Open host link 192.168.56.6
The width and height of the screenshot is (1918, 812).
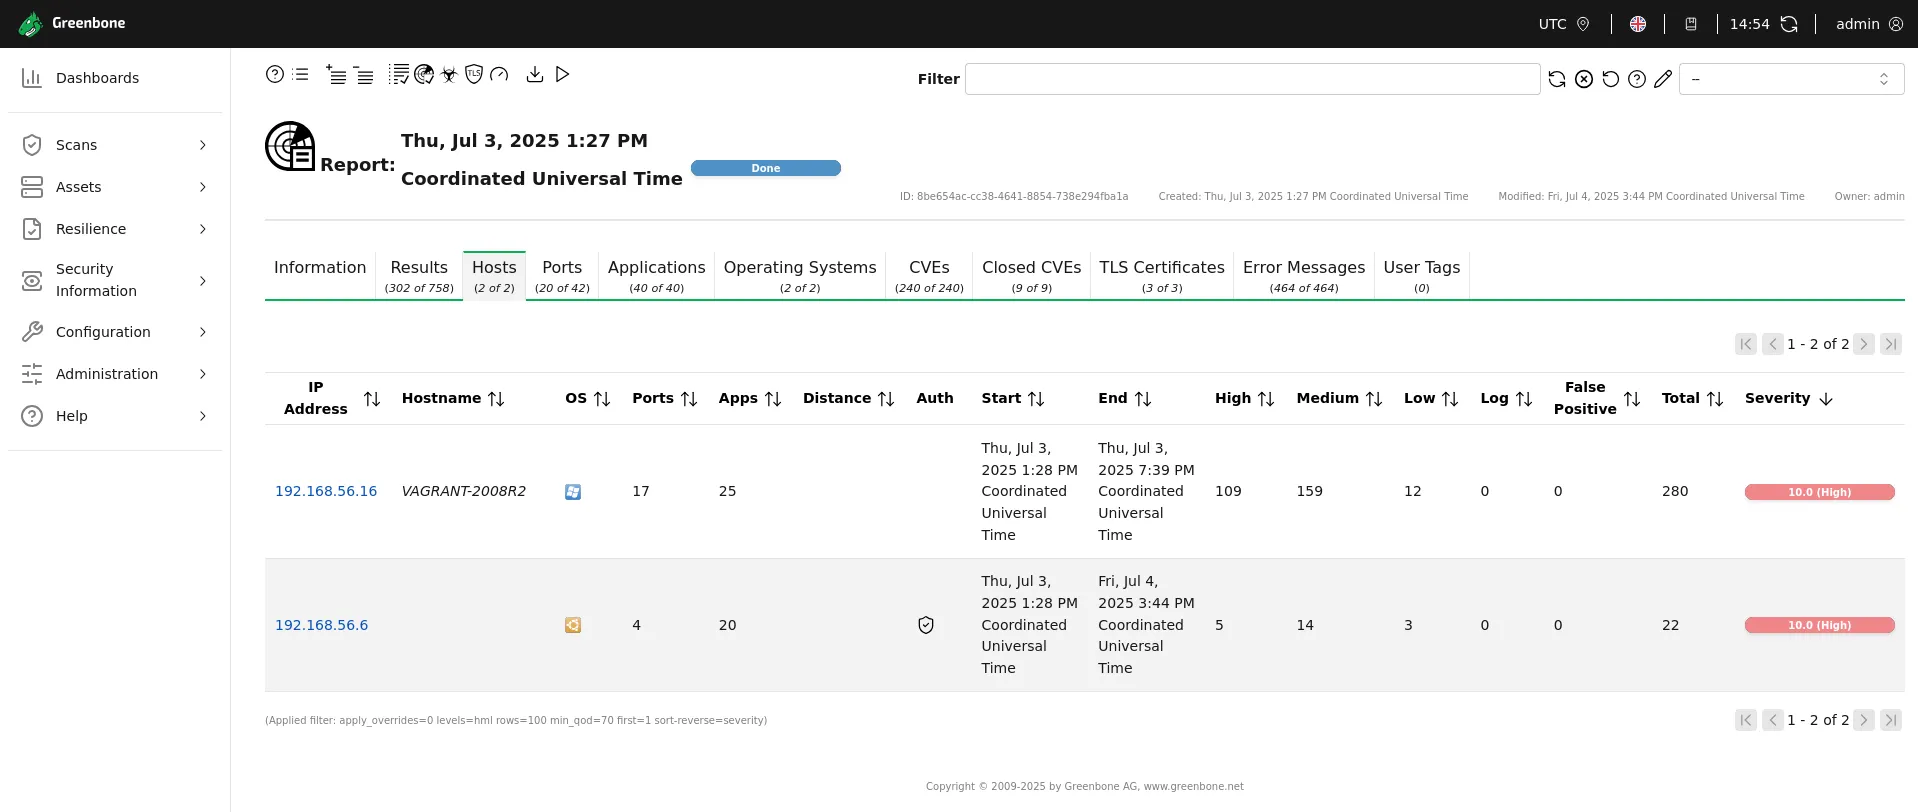321,625
